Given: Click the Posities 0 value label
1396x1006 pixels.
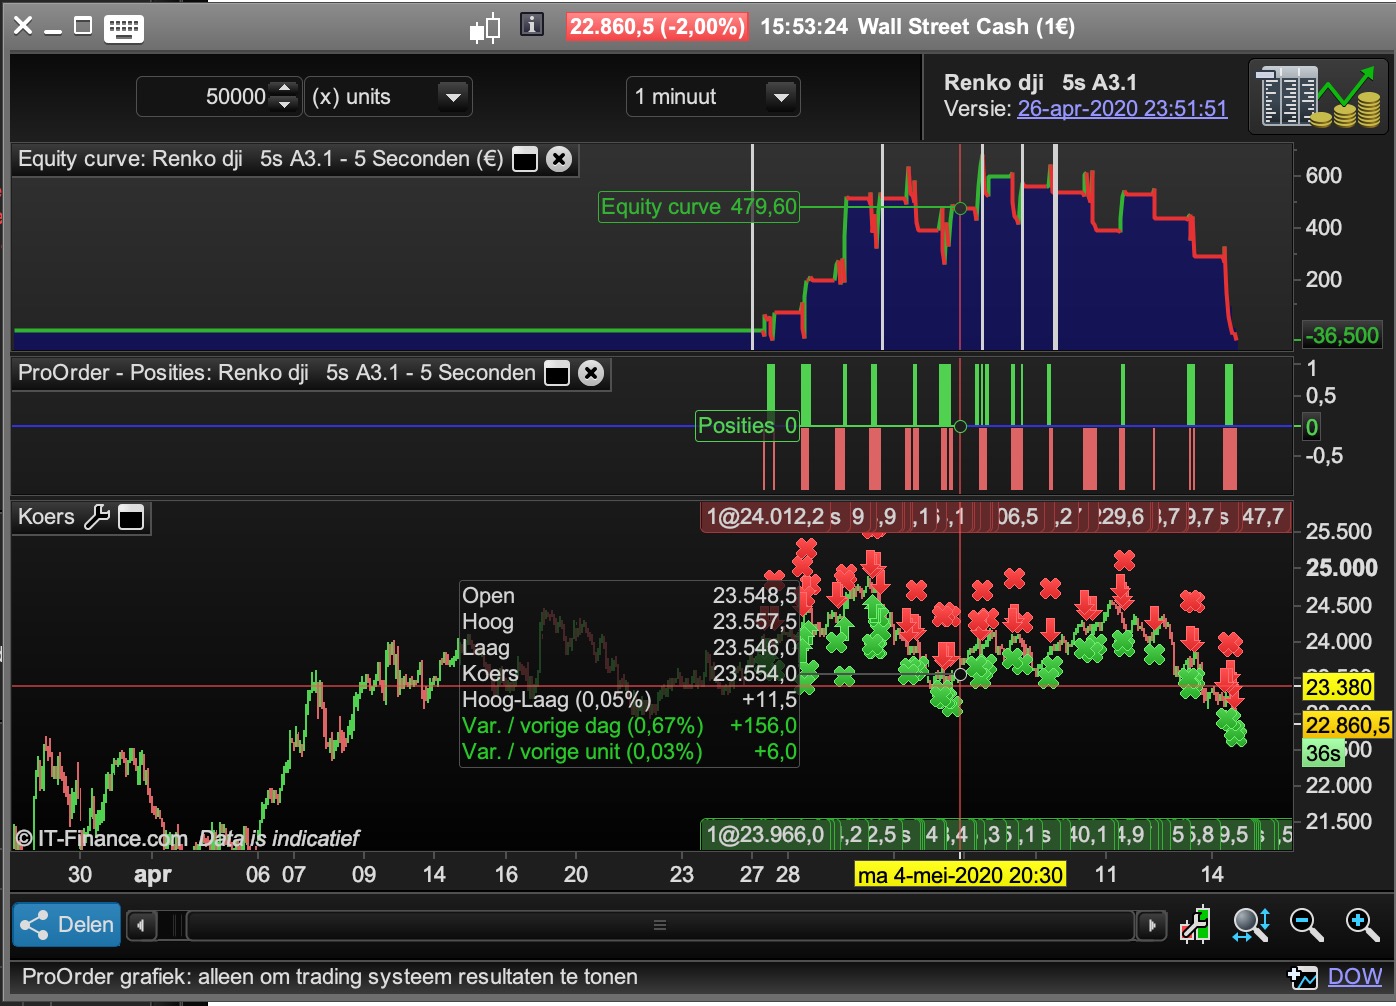Looking at the screenshot, I should [747, 426].
